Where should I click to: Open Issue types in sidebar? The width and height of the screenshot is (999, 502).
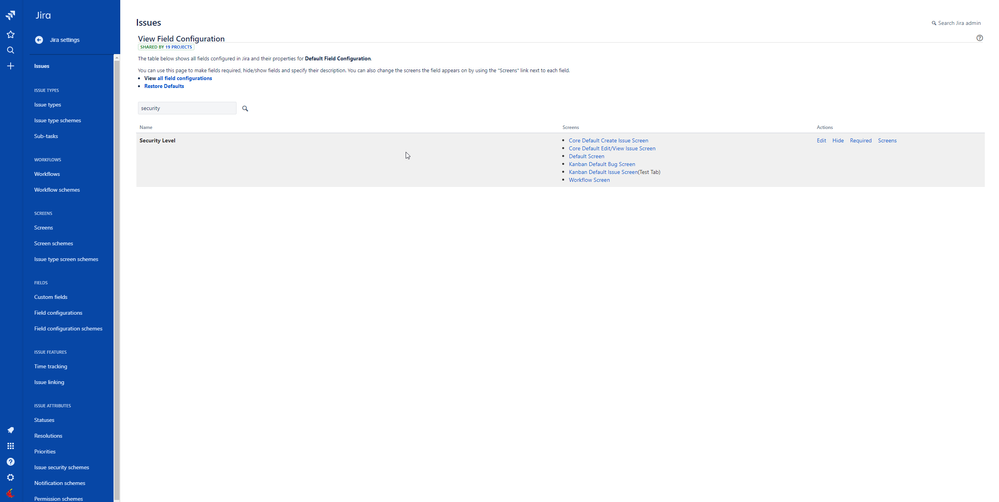pos(48,104)
